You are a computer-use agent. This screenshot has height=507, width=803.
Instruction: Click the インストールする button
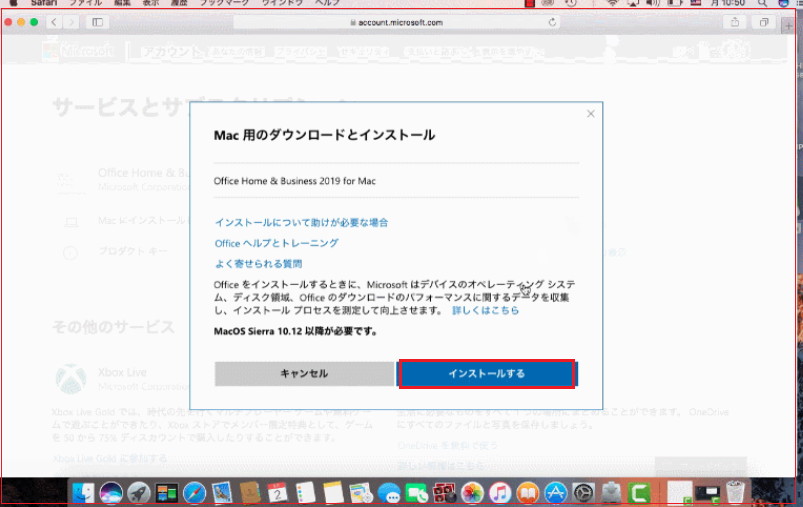click(x=487, y=374)
